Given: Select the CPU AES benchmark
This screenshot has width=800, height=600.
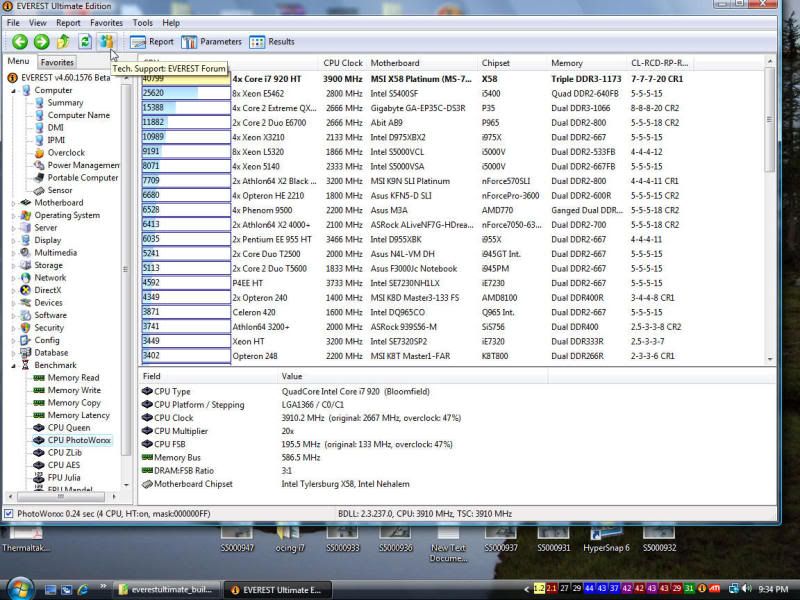Looking at the screenshot, I should (x=64, y=465).
